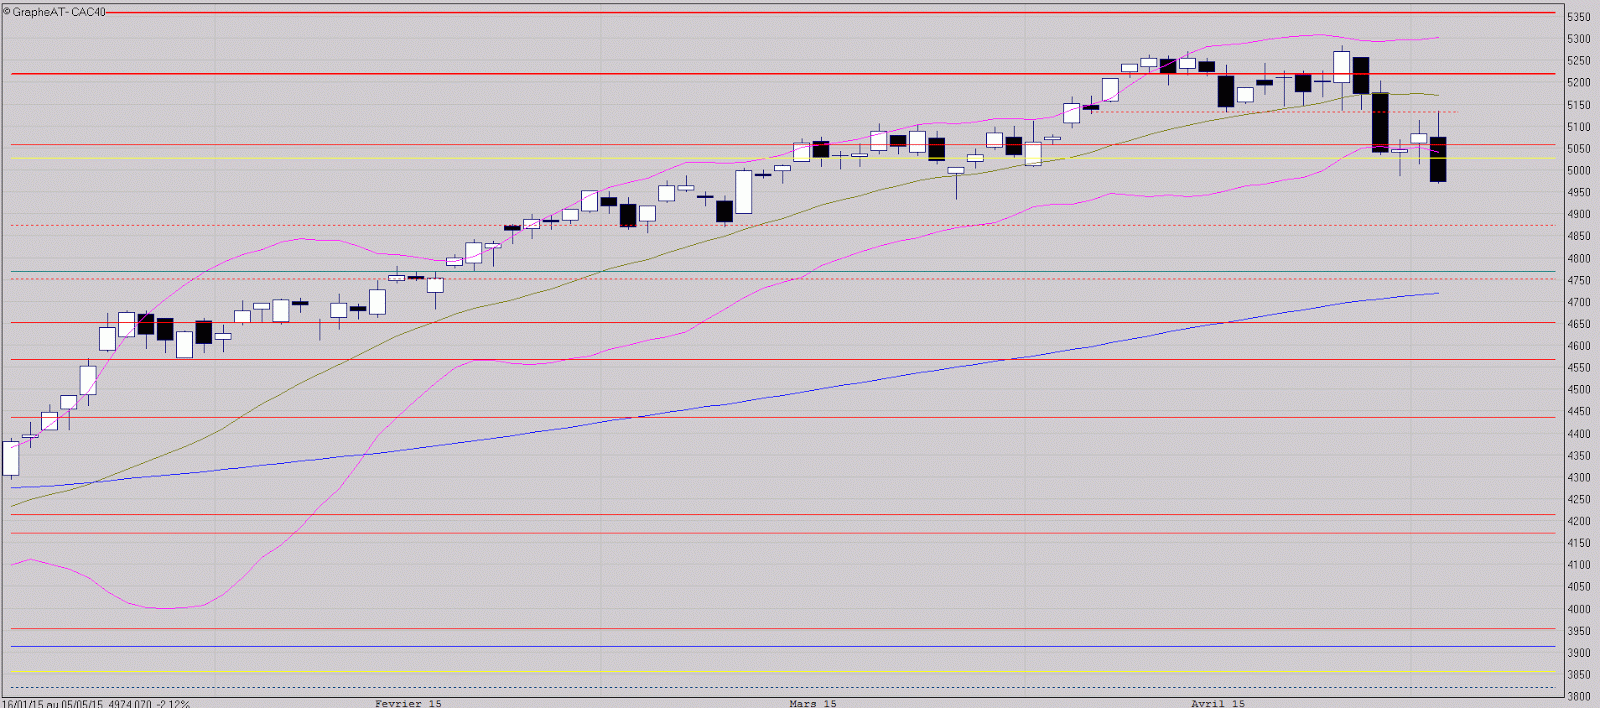Select the Mars 15 date label
Viewport: 1600px width, 708px height.
812,703
